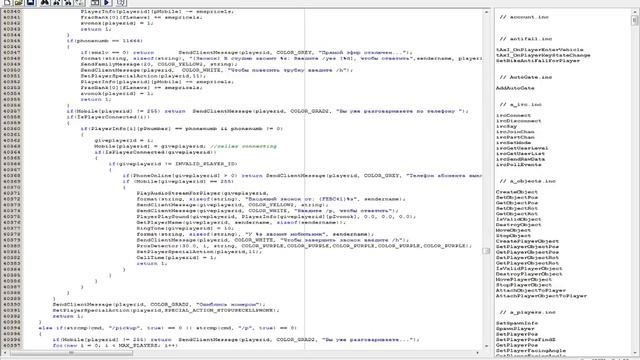The height and width of the screenshot is (360, 640).
Task: Select ircSay in the function list
Action: (x=506, y=126)
